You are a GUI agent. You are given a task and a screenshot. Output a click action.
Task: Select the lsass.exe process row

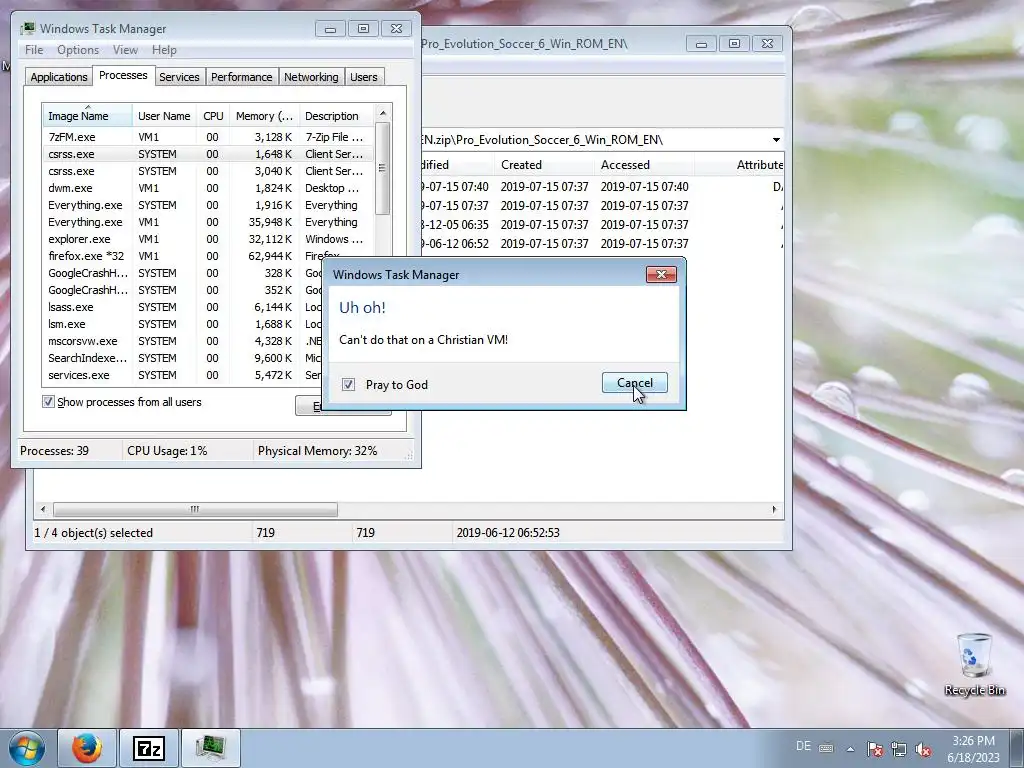[183, 307]
